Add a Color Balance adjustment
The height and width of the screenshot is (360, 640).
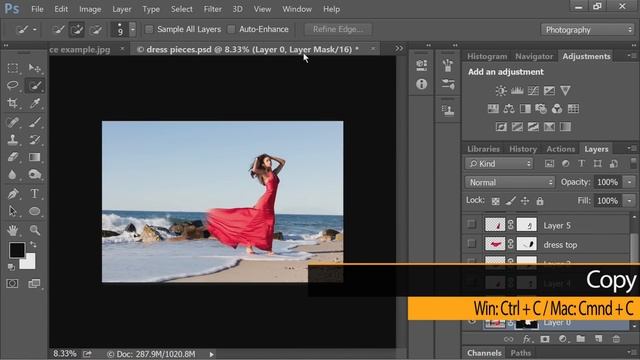coord(509,109)
